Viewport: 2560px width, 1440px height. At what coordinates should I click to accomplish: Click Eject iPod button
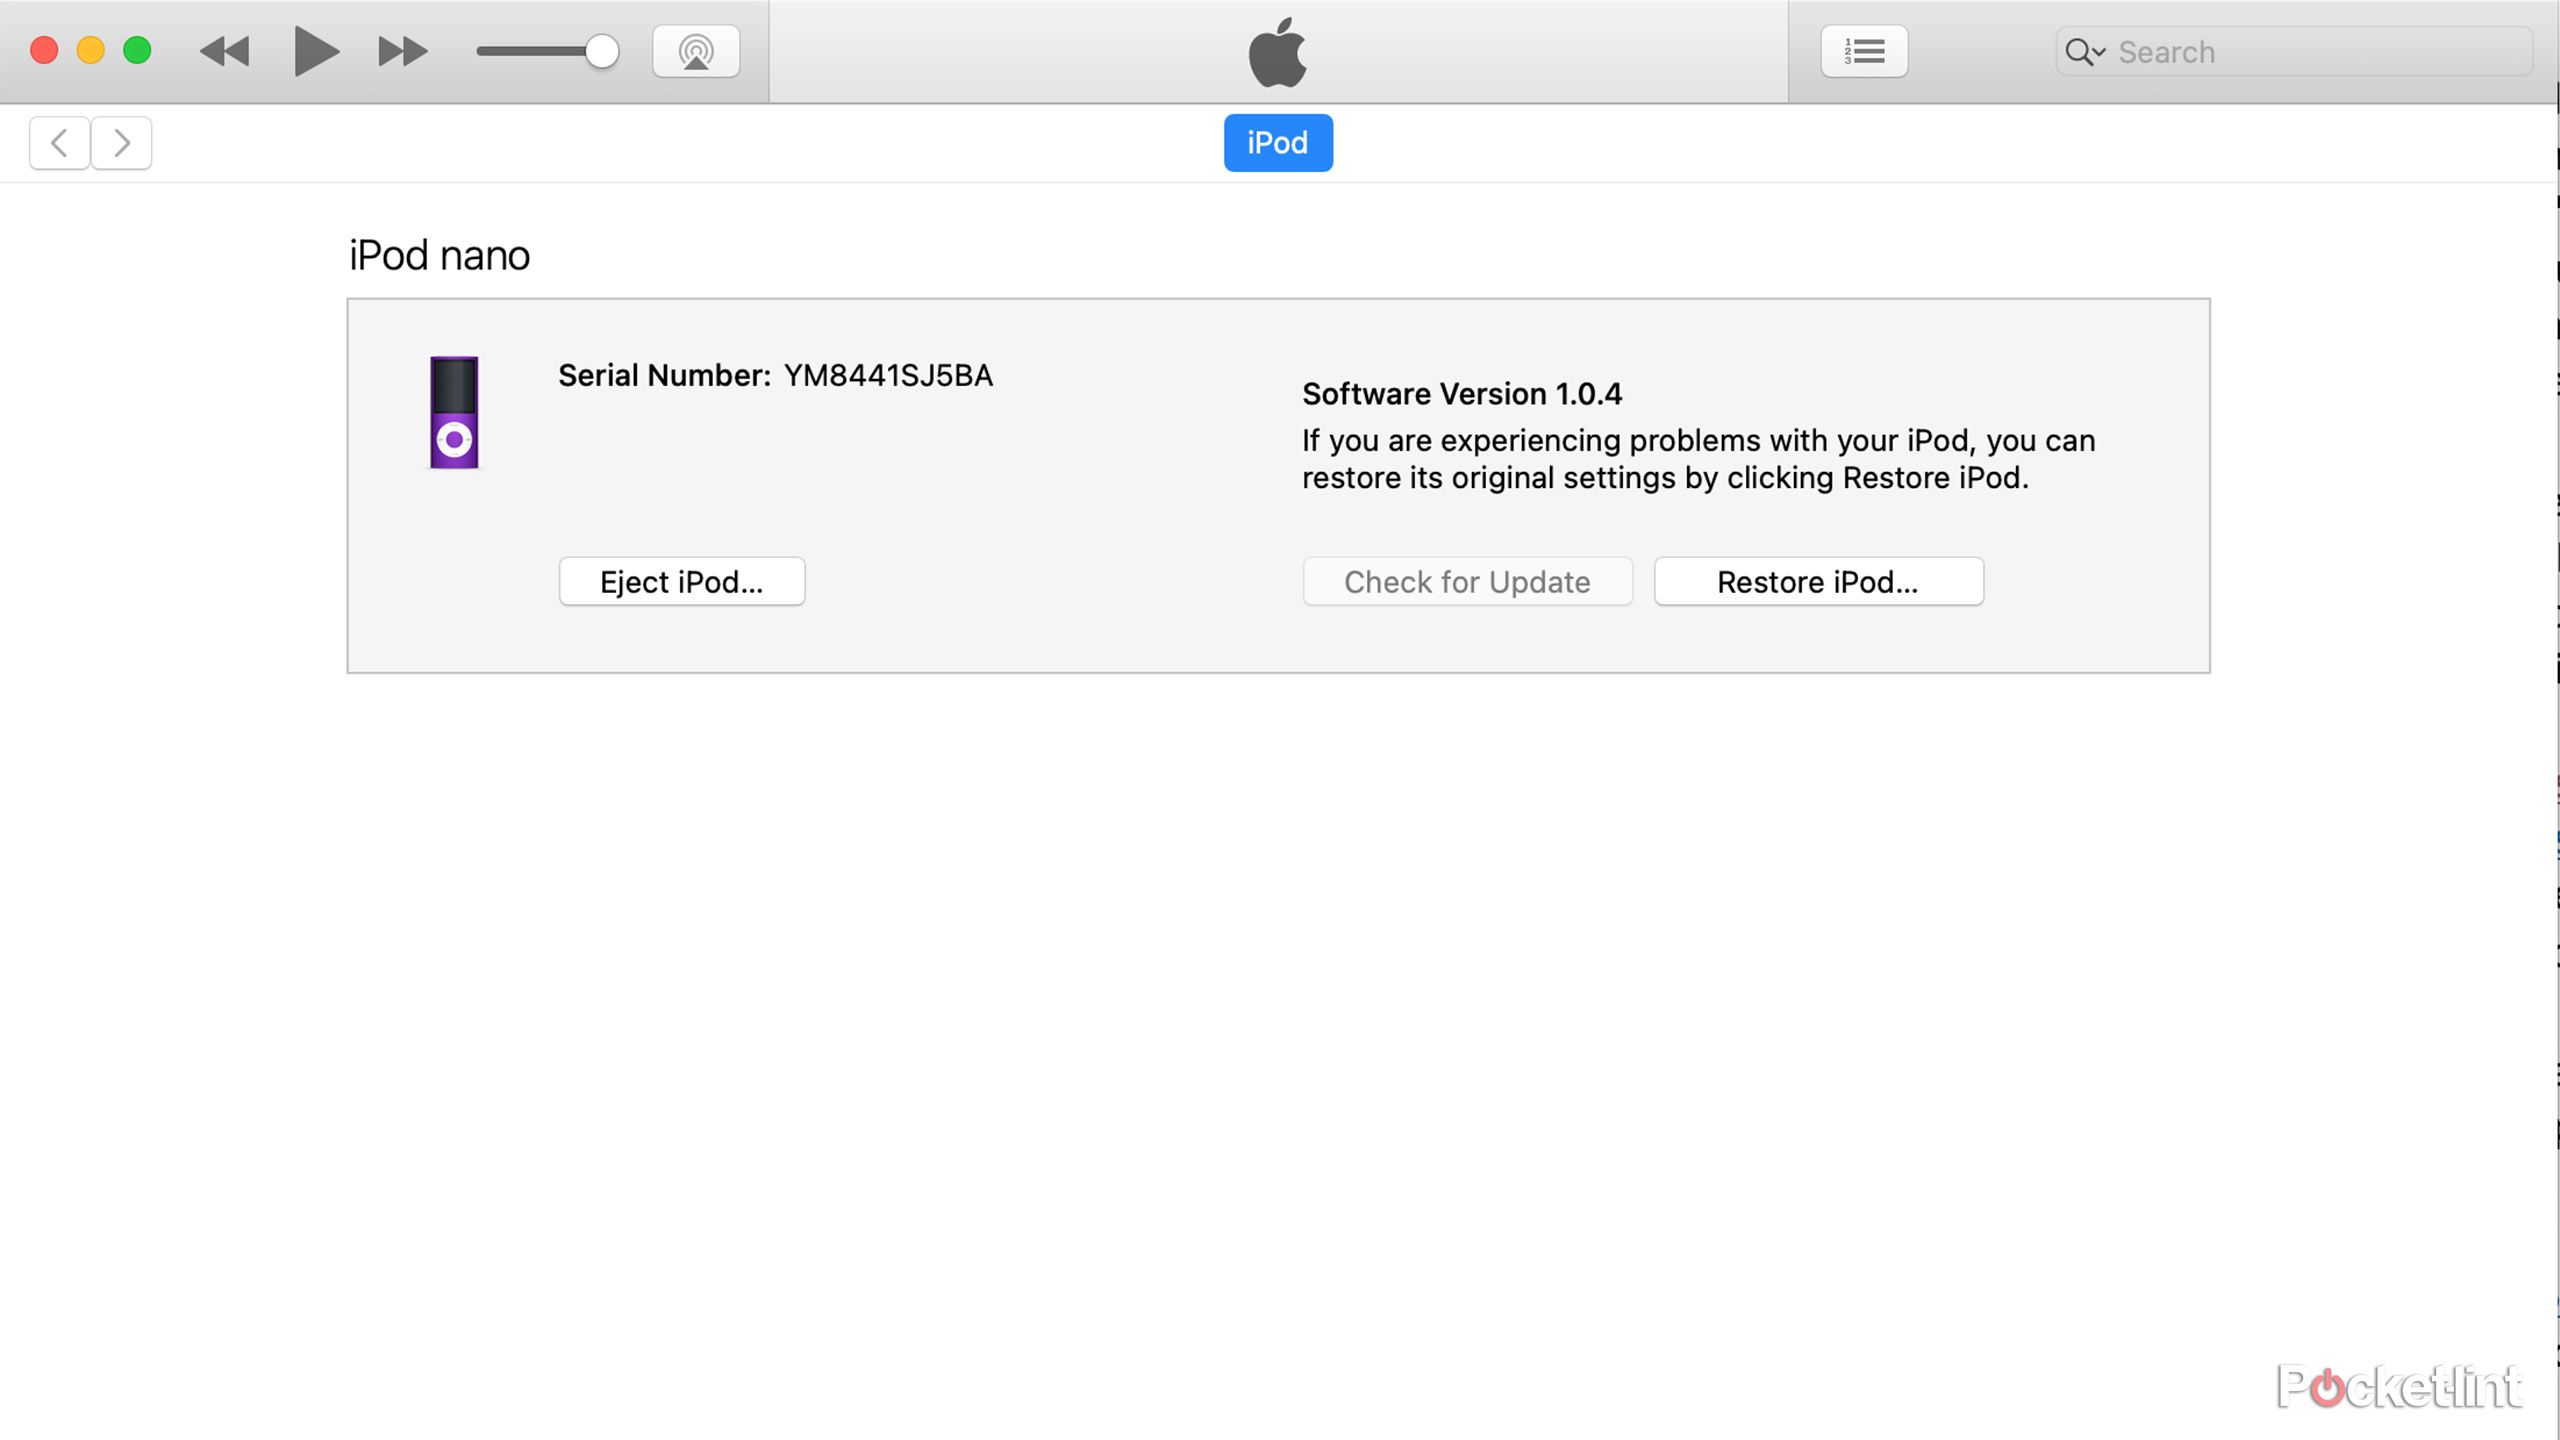click(682, 581)
